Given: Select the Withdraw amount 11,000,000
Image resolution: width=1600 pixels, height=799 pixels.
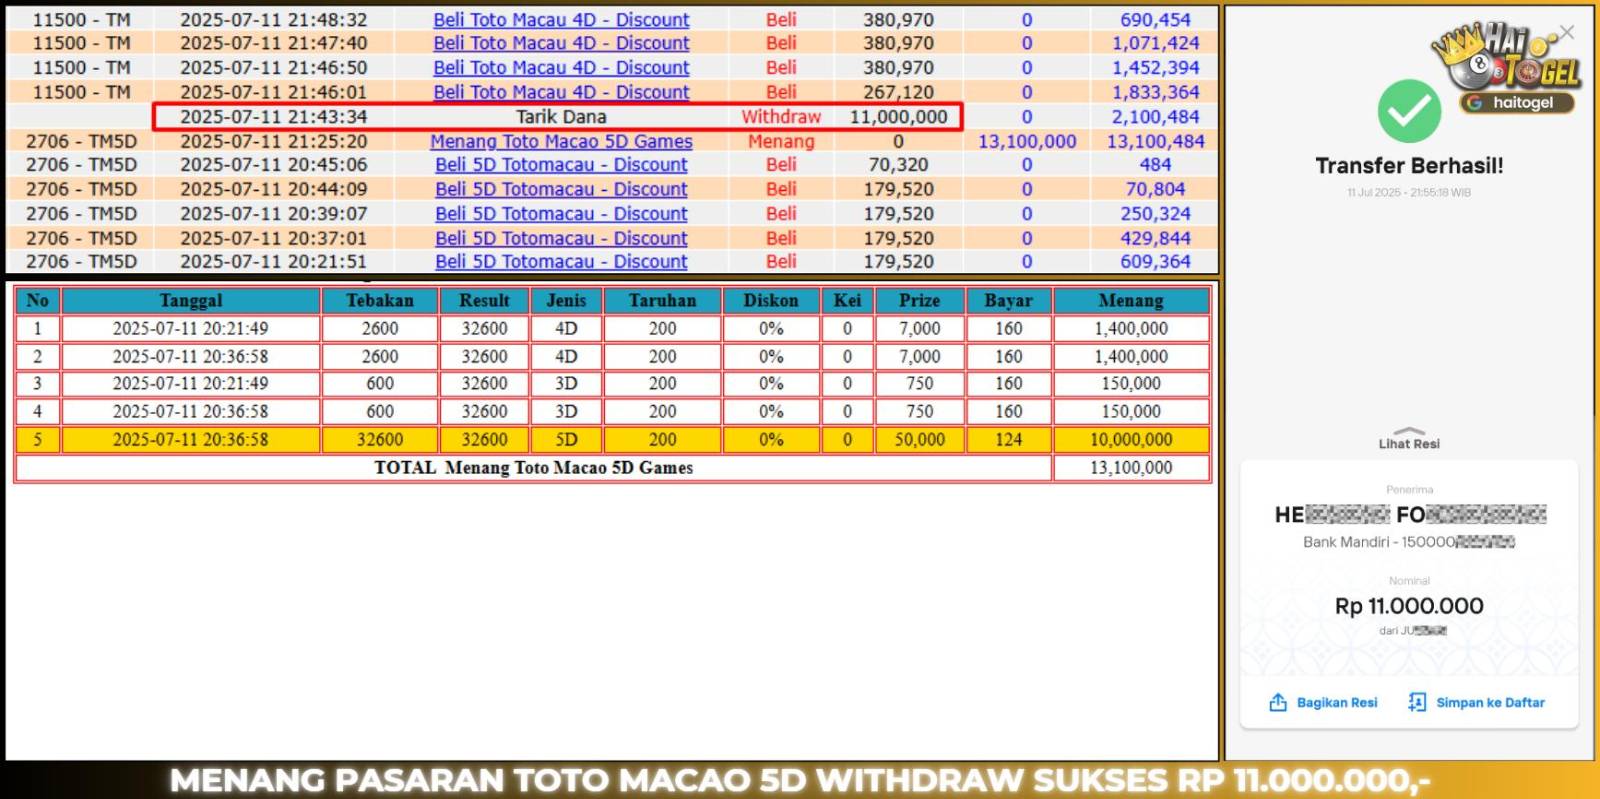Looking at the screenshot, I should point(898,116).
